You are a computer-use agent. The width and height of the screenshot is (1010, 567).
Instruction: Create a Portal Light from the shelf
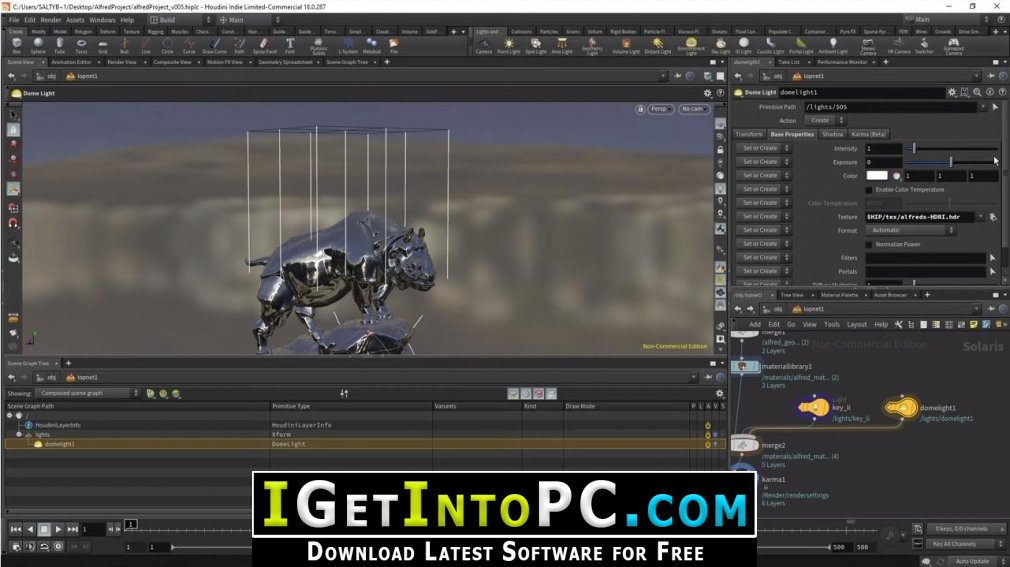[x=801, y=45]
